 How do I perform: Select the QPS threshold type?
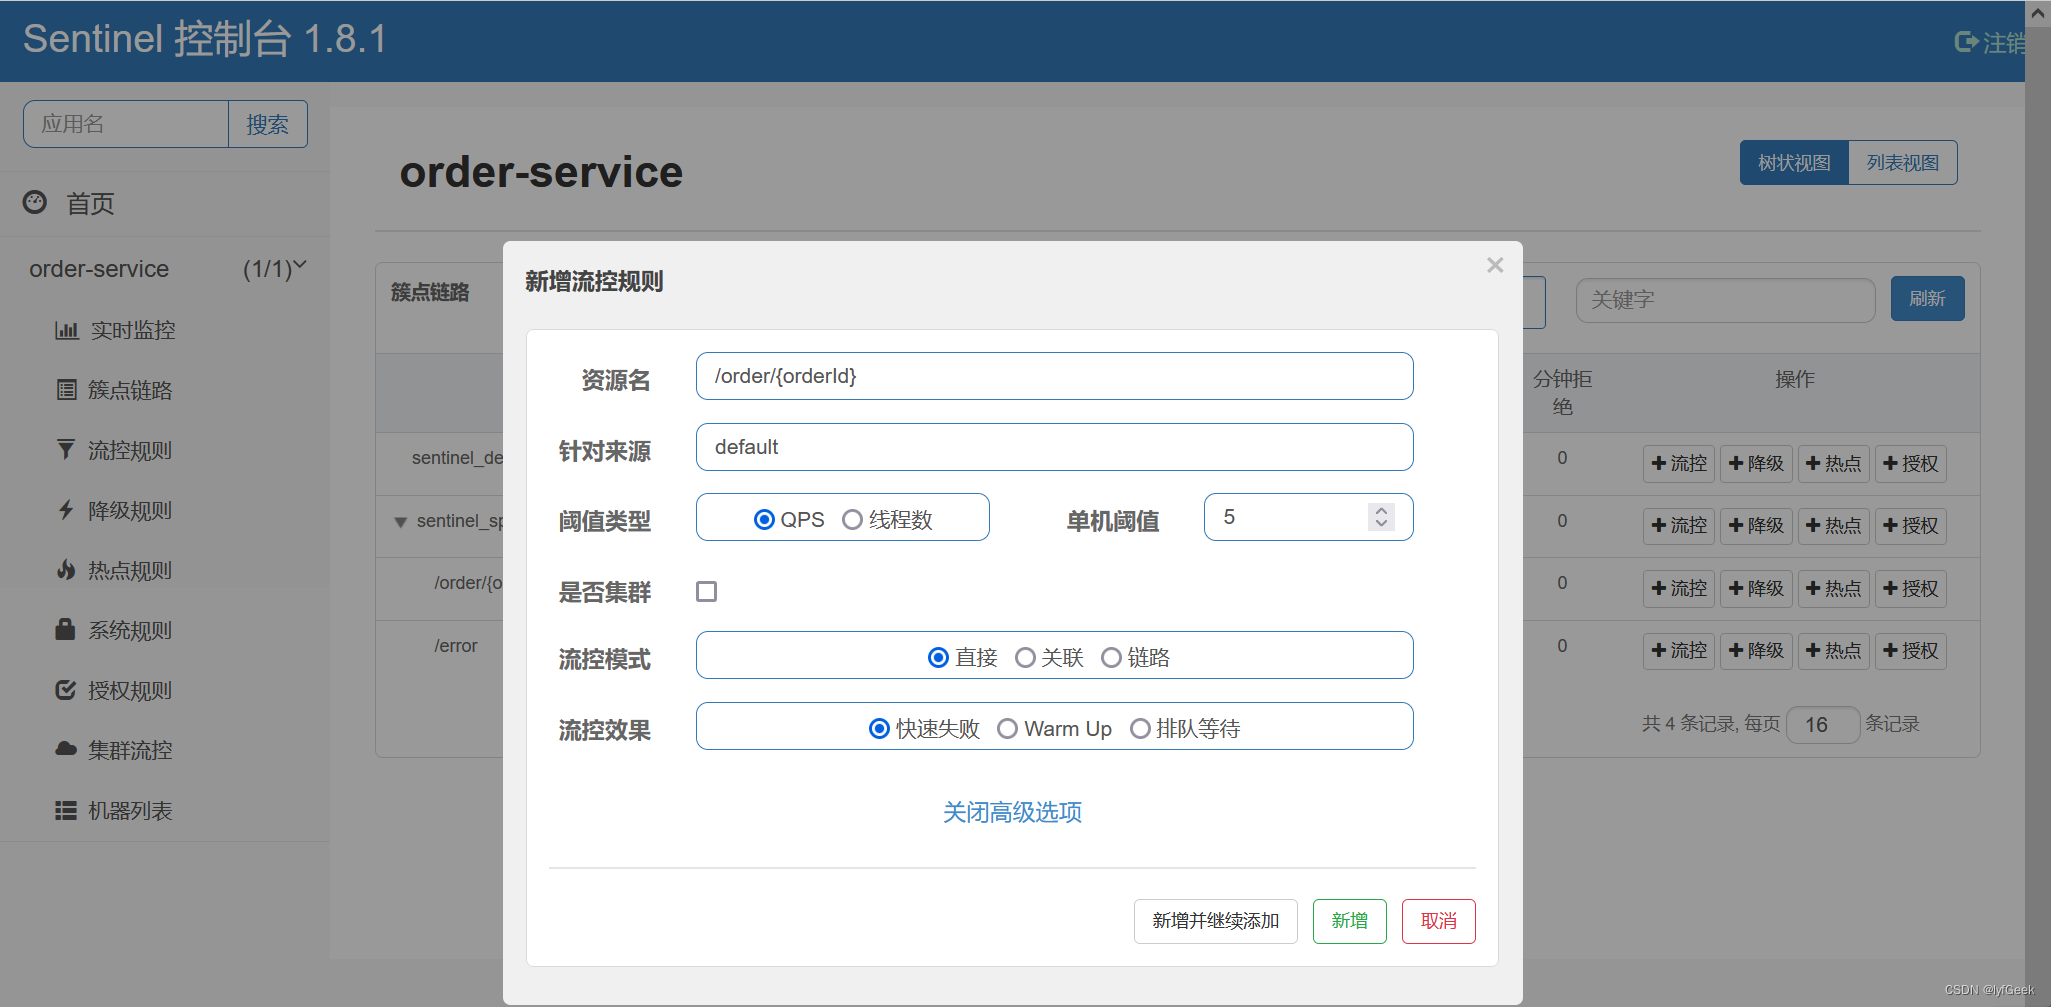(764, 519)
